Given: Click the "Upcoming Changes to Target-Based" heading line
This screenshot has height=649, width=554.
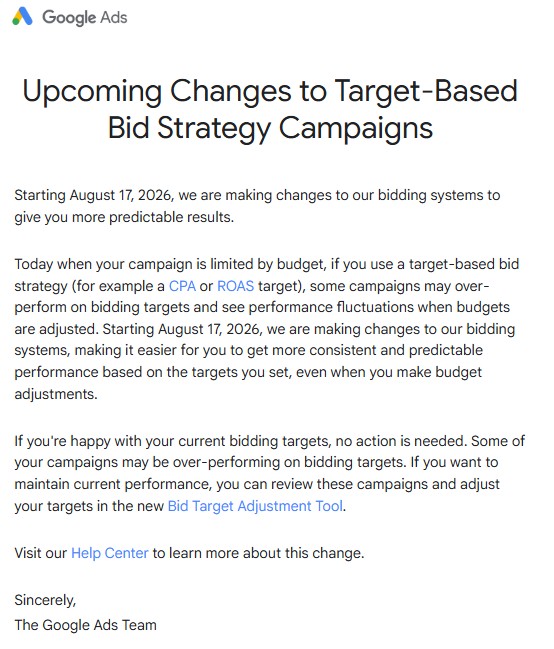Looking at the screenshot, I should click(x=270, y=91).
